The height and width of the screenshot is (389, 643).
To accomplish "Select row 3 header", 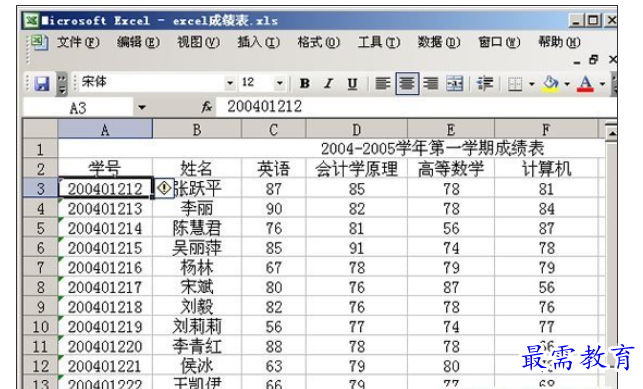I will pos(40,188).
